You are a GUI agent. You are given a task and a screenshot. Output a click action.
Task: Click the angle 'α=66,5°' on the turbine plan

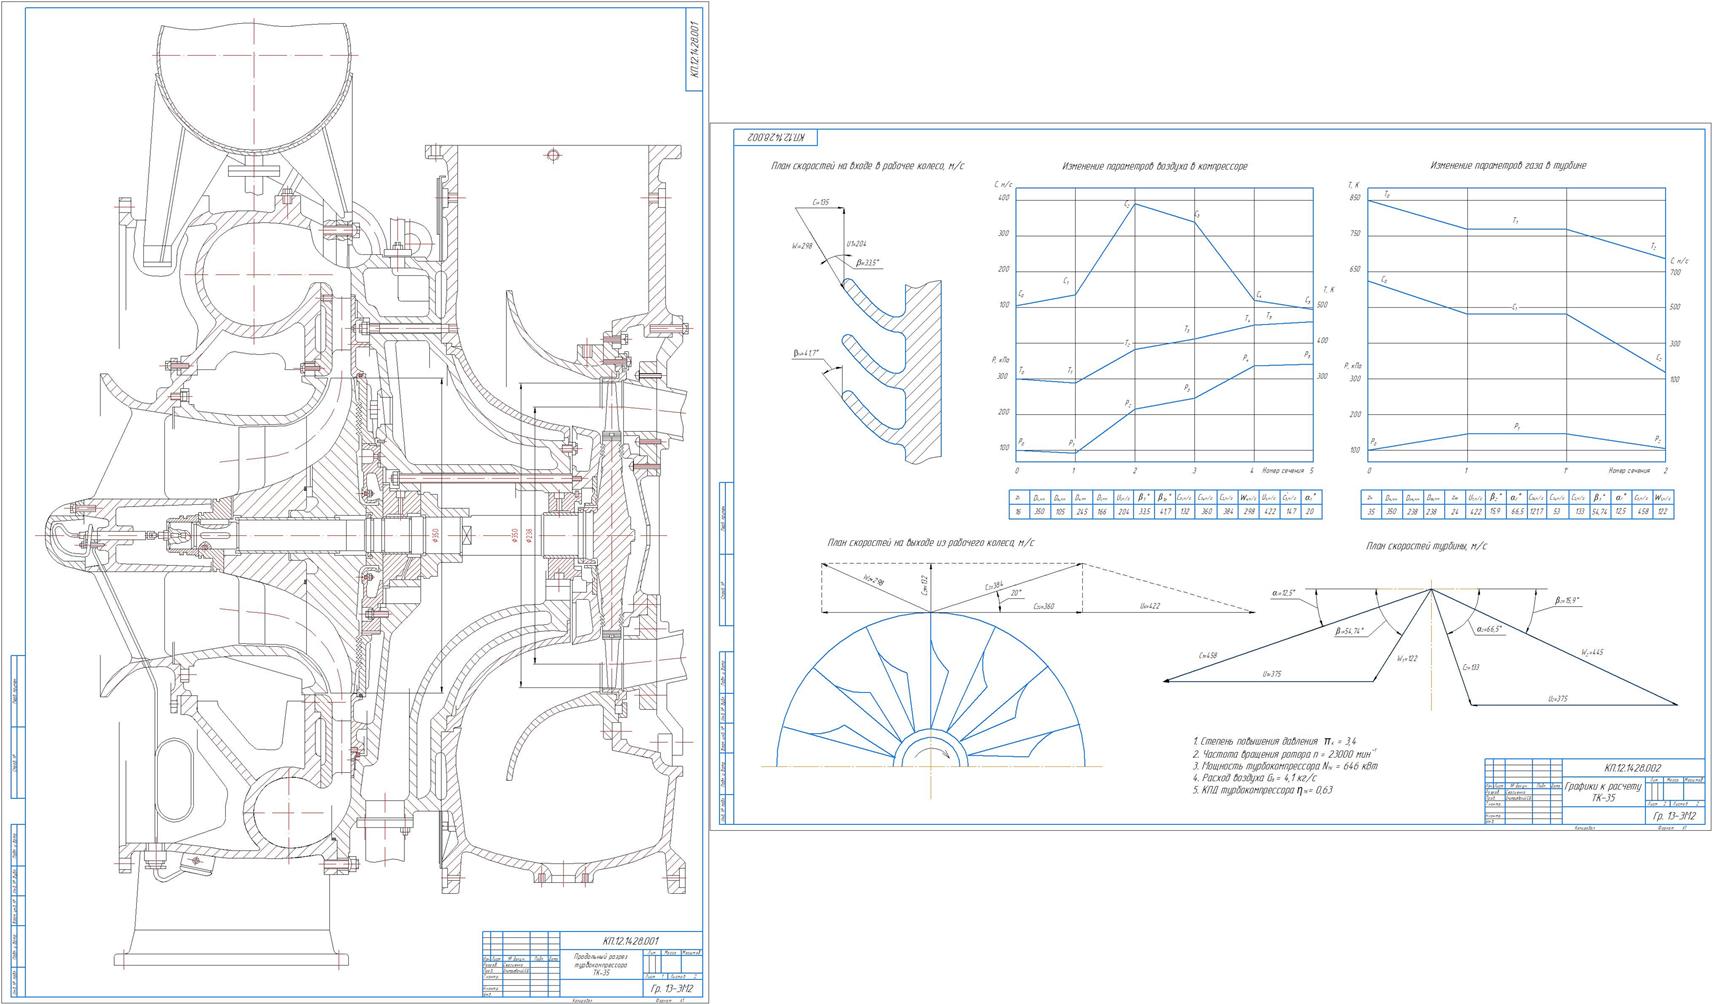point(1489,629)
